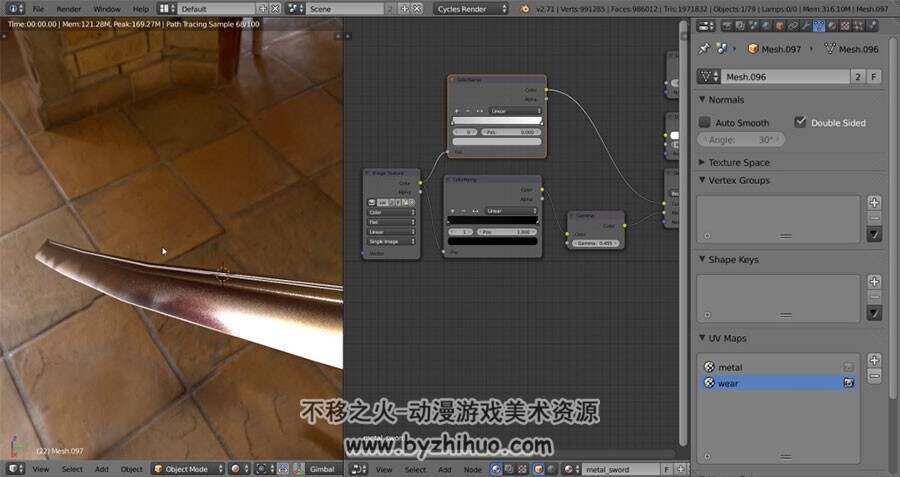
Task: Uncheck the Double Sided checkbox
Action: click(800, 122)
